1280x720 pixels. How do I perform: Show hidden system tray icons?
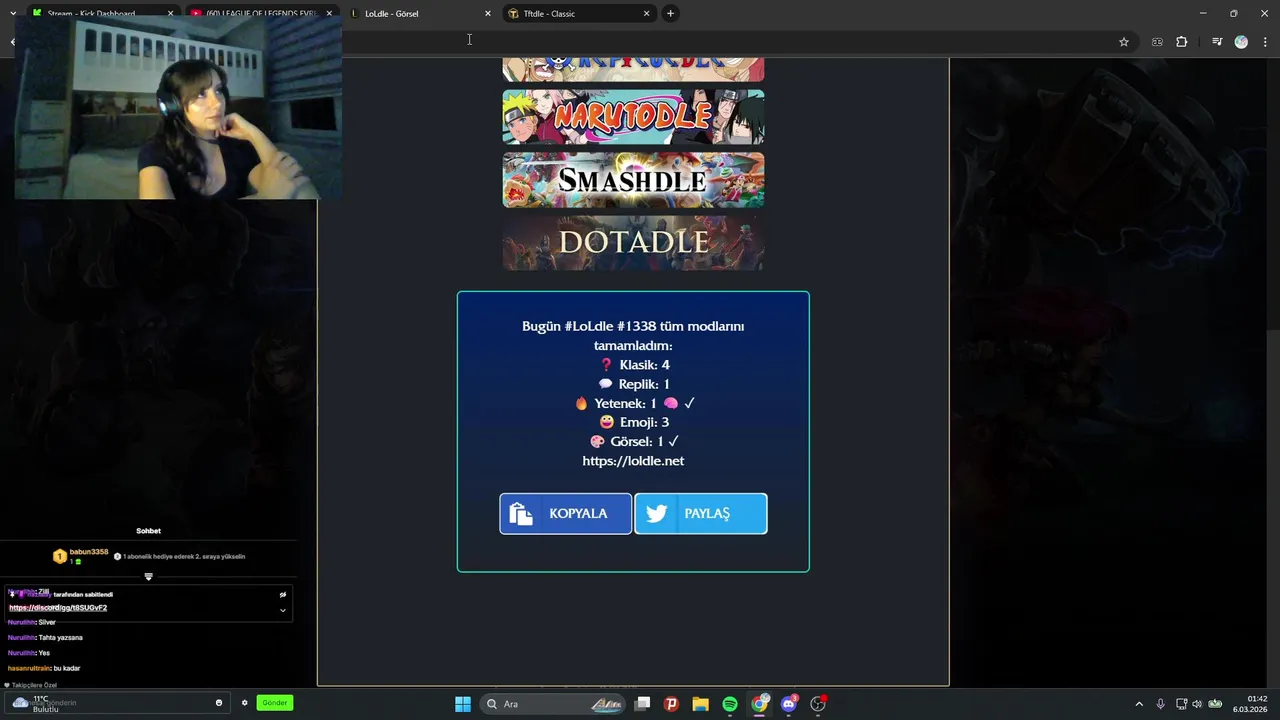[1139, 704]
